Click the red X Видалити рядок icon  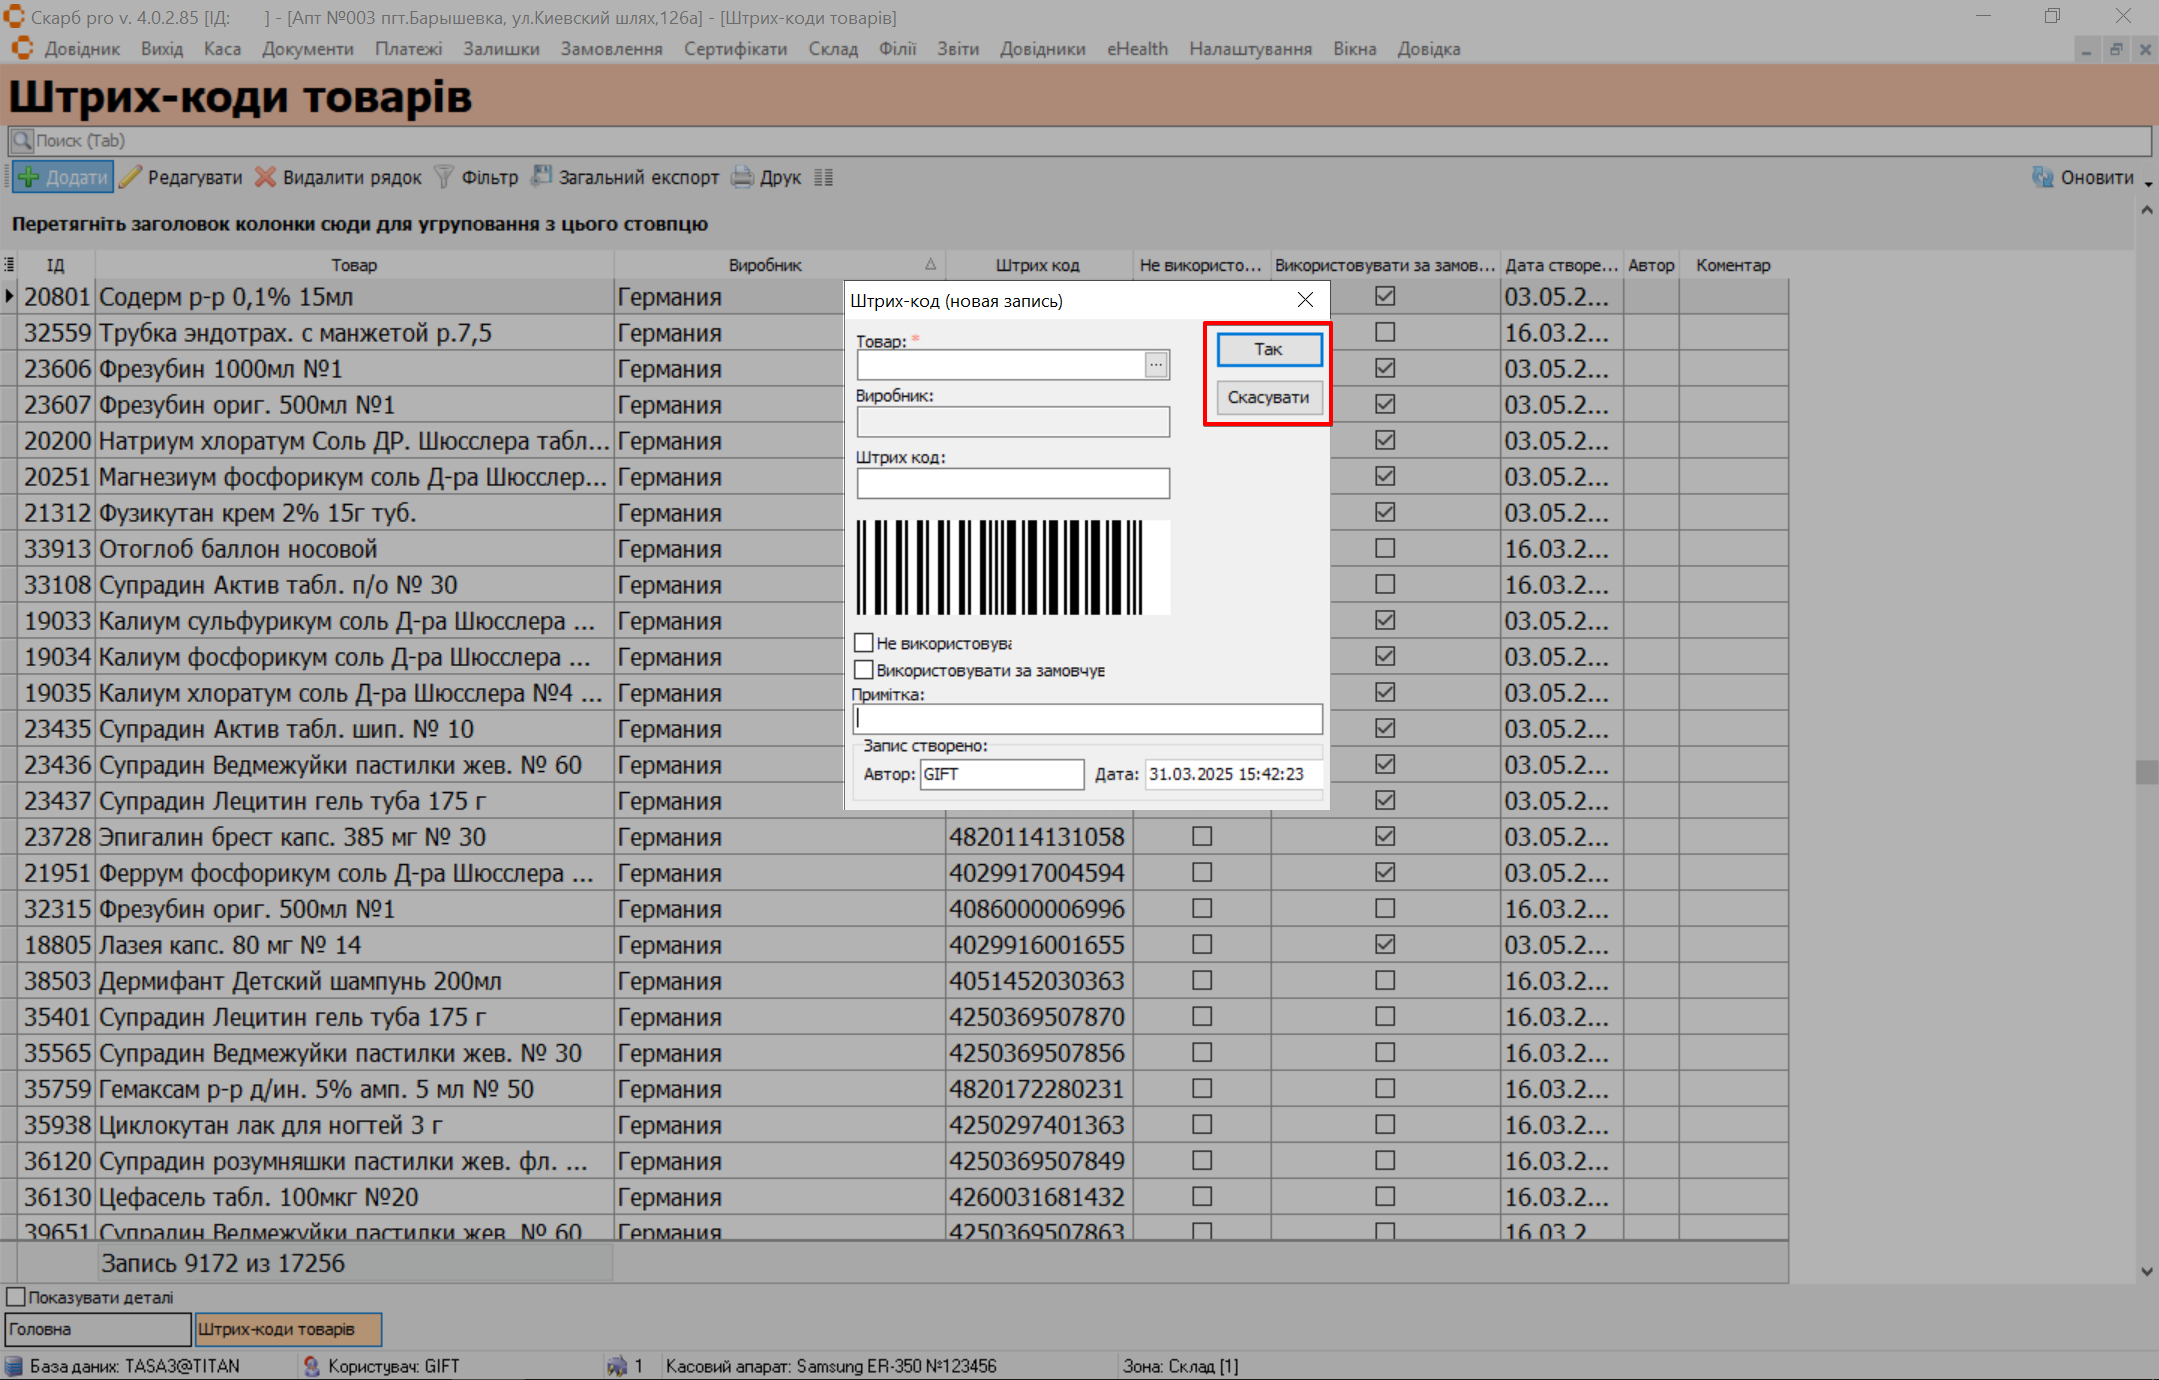[265, 177]
